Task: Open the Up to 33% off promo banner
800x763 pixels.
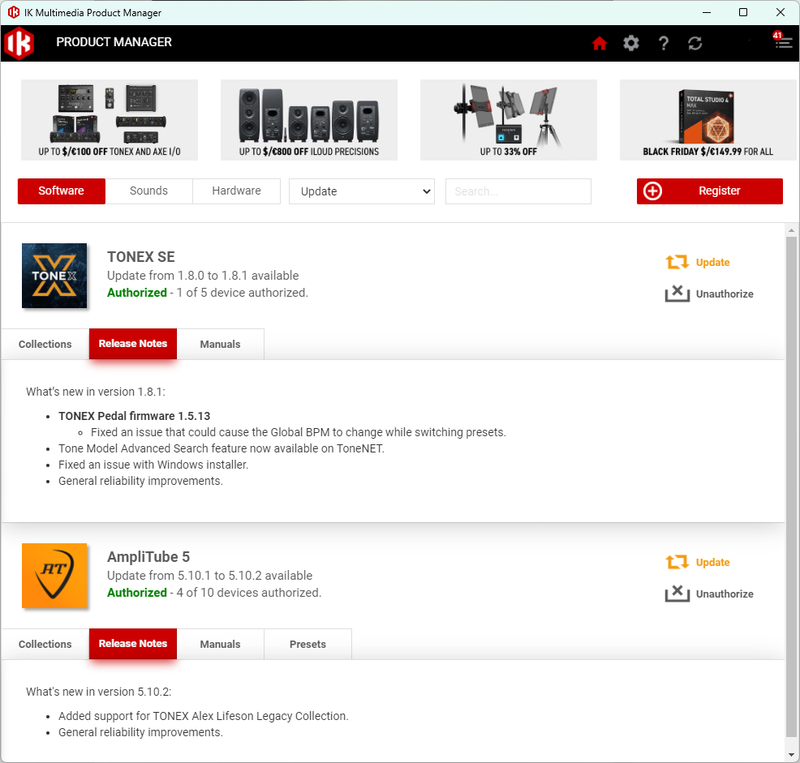Action: (x=508, y=120)
